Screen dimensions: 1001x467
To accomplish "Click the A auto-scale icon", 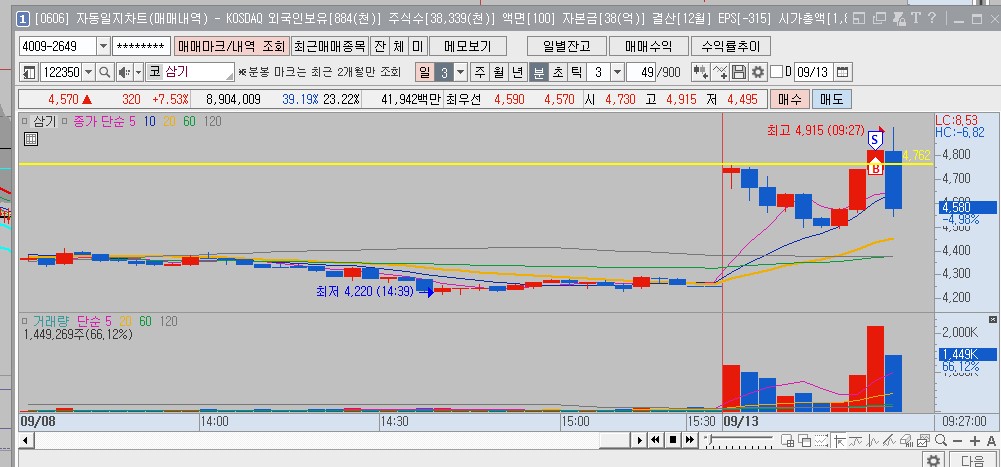I will tap(991, 441).
